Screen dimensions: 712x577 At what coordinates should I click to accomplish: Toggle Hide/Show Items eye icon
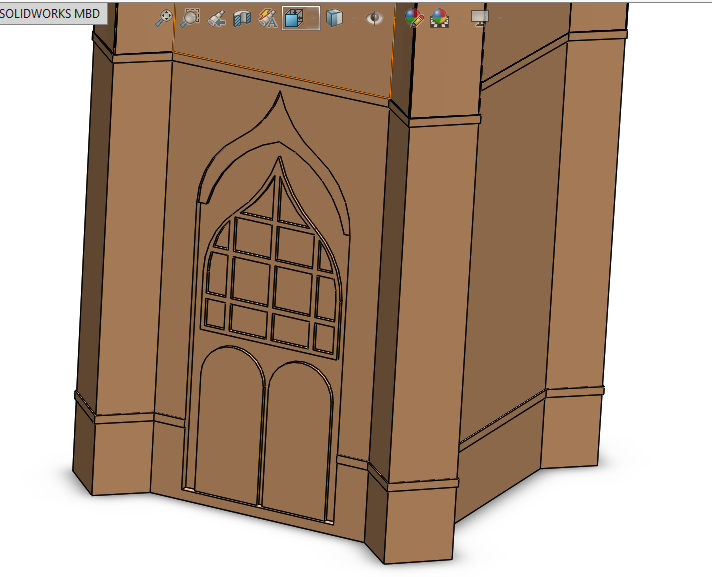(x=375, y=18)
